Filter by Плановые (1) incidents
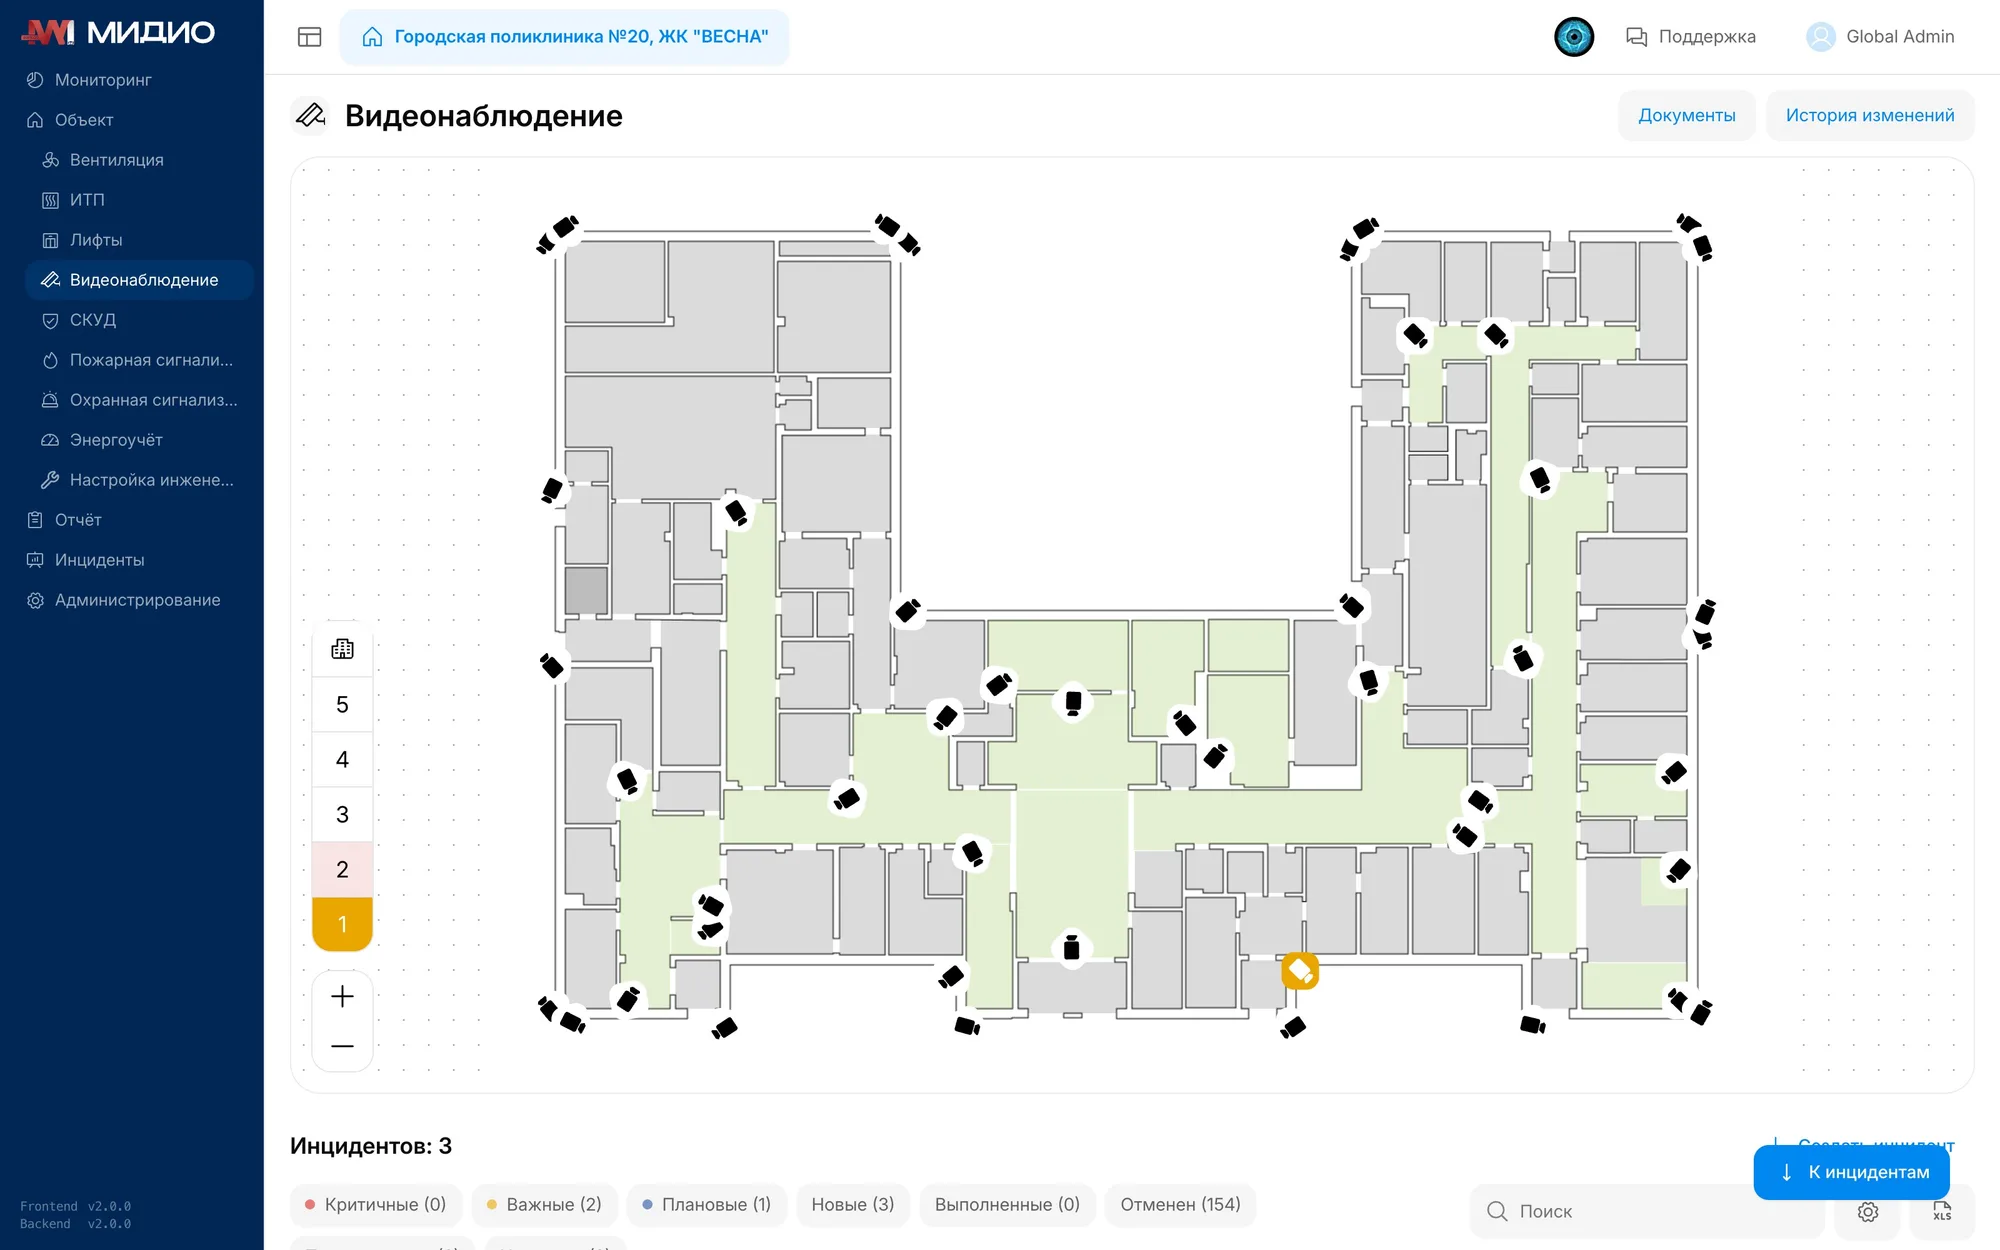The height and width of the screenshot is (1250, 2000). click(x=707, y=1205)
